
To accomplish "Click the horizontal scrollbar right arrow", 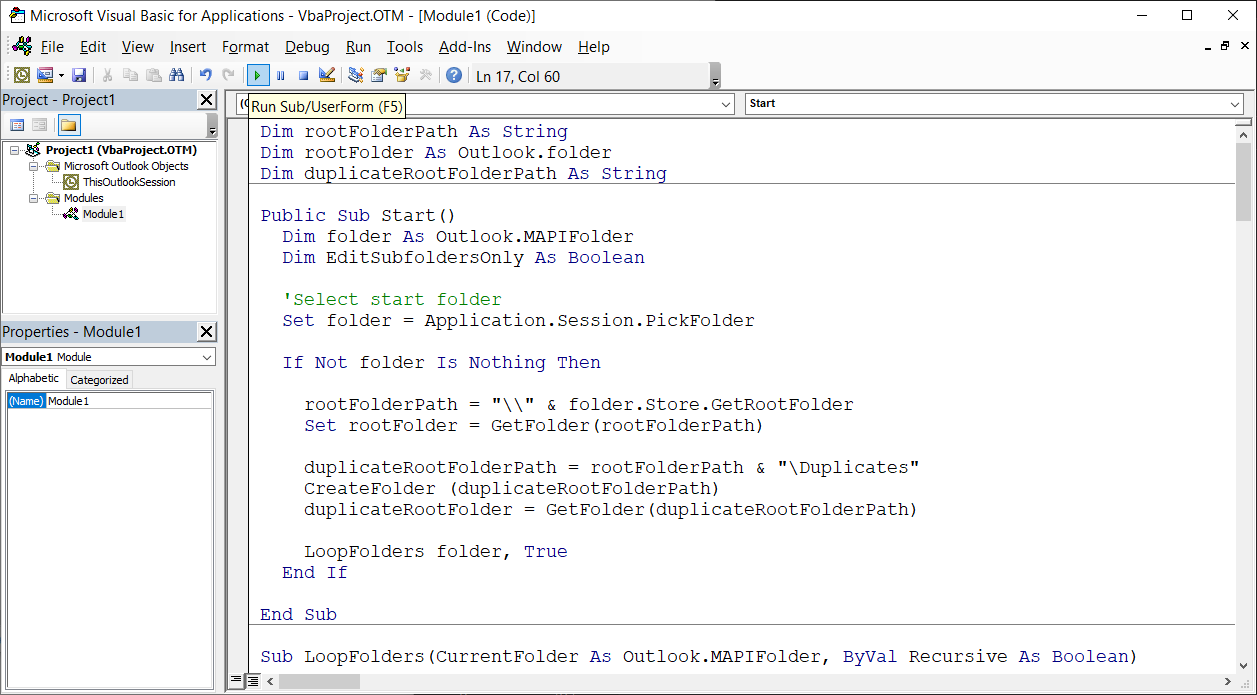I will pyautogui.click(x=1227, y=681).
